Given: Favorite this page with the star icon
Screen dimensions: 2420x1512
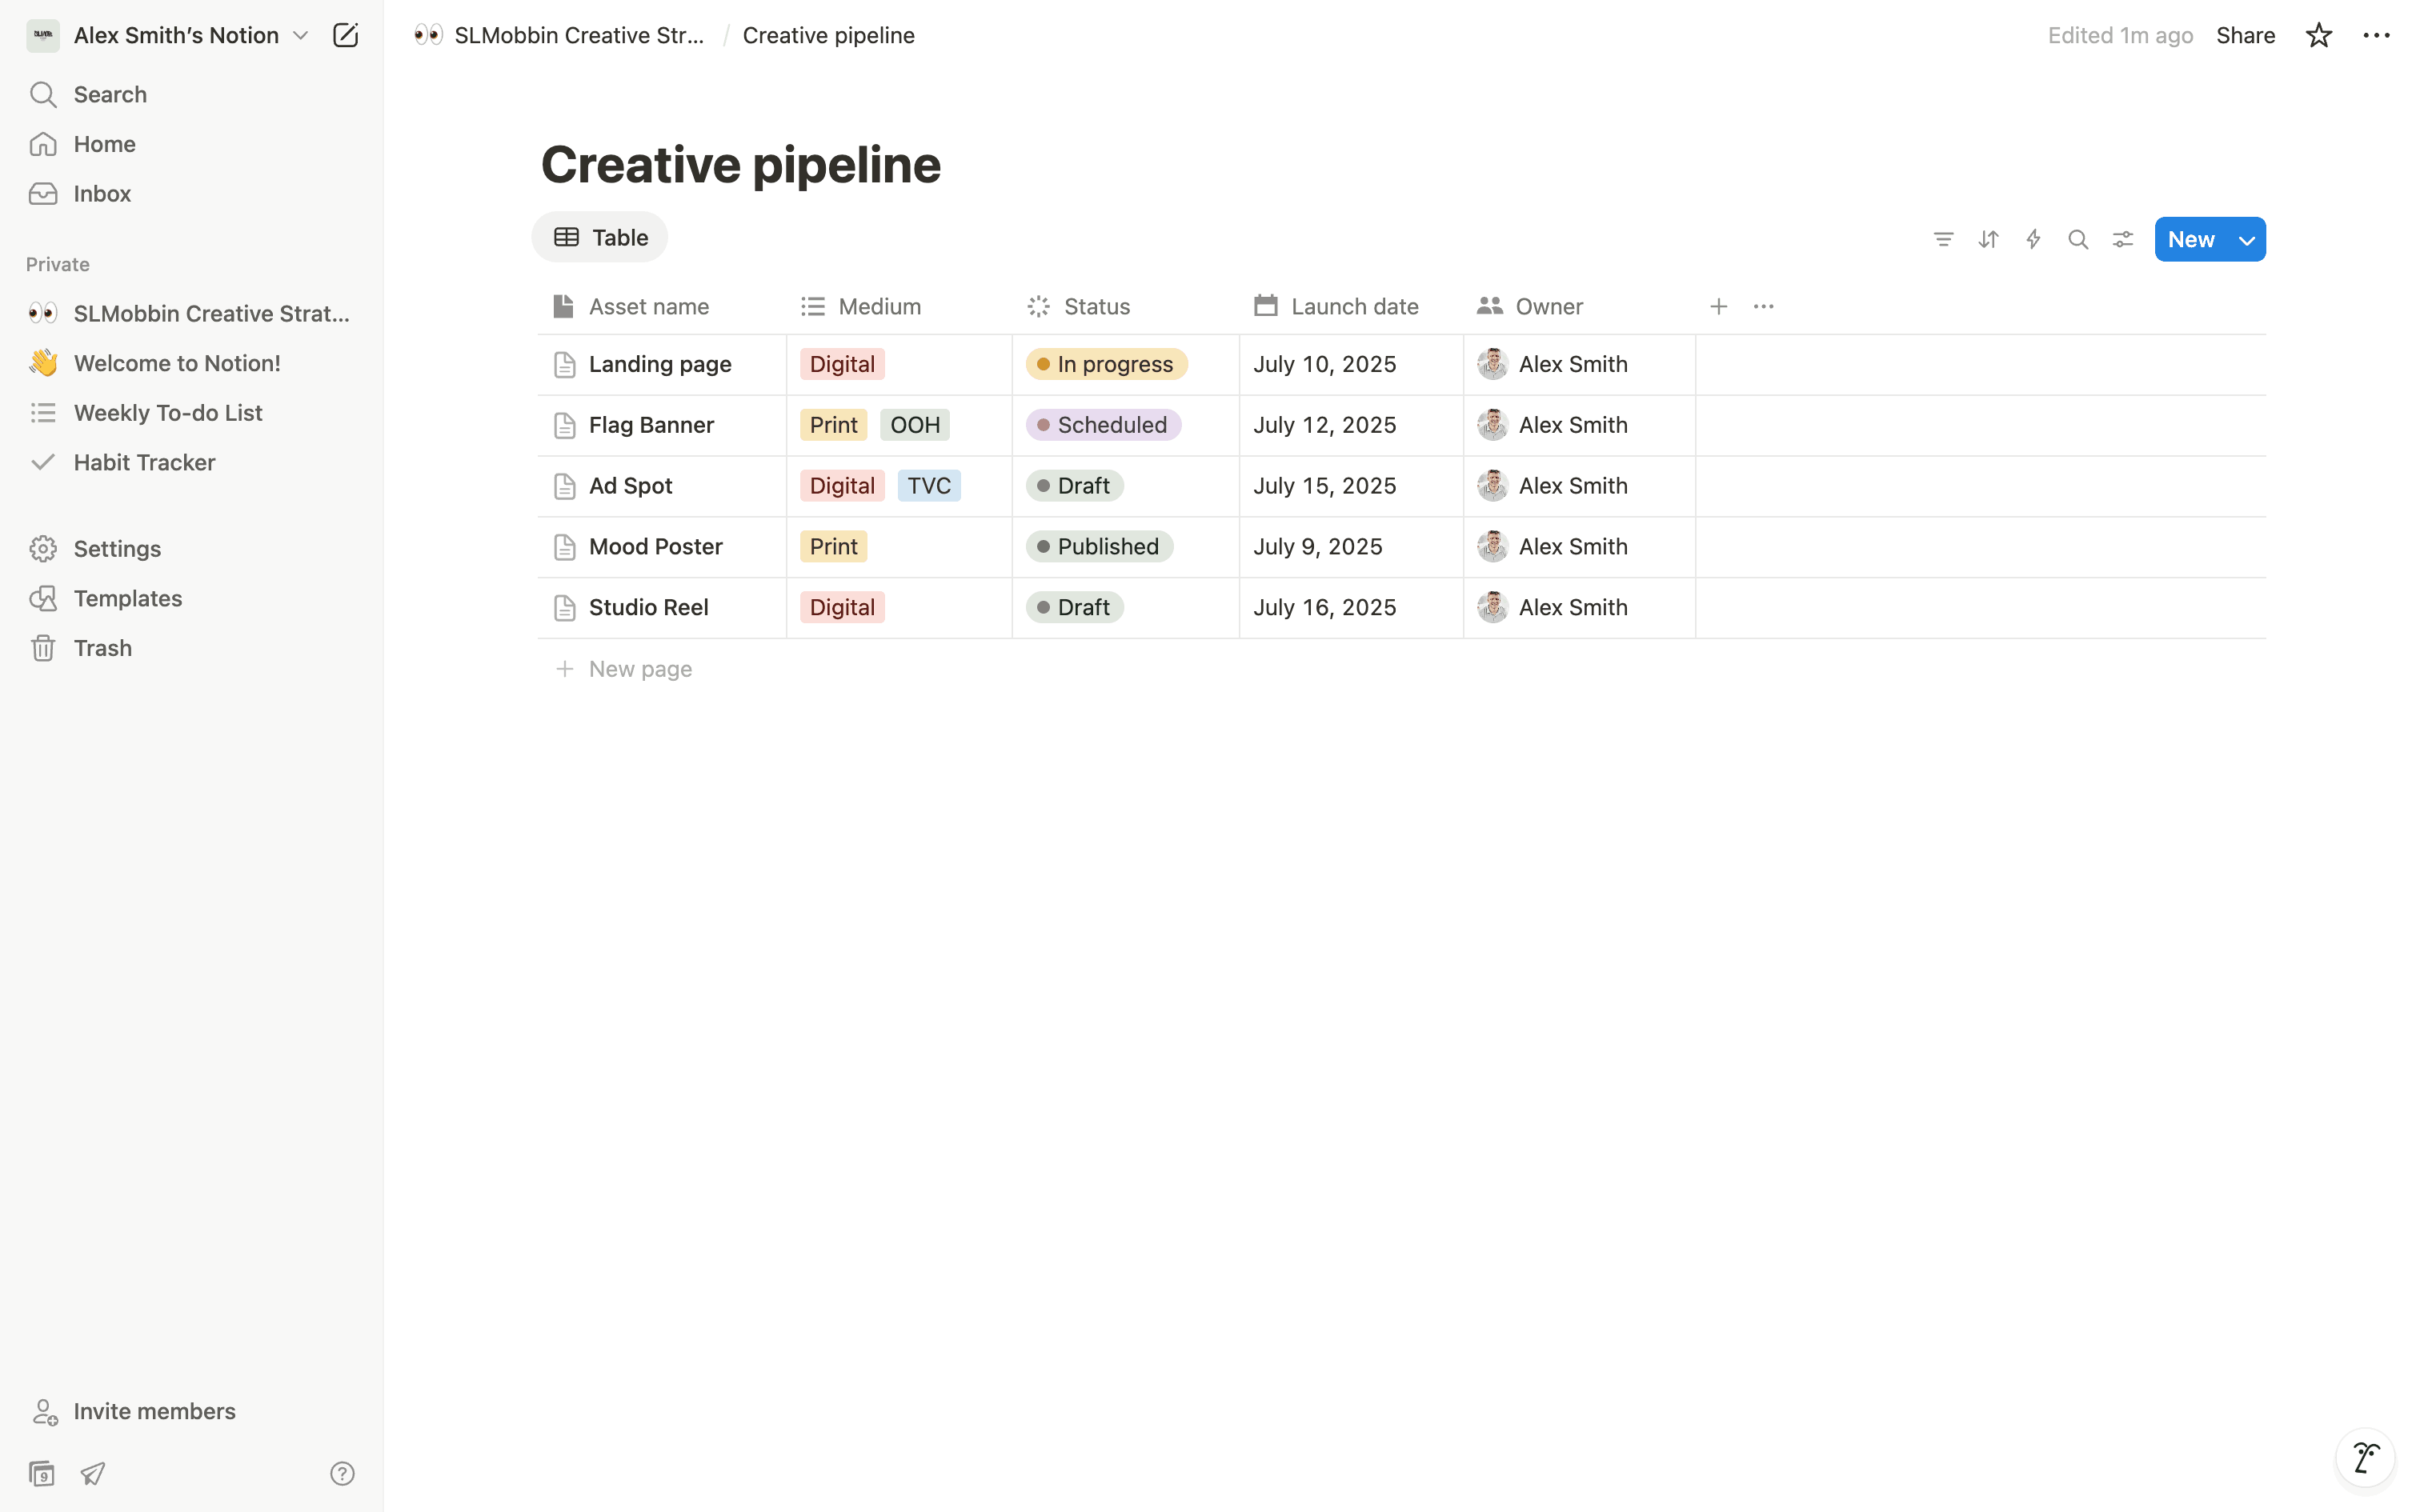Looking at the screenshot, I should click(2318, 36).
